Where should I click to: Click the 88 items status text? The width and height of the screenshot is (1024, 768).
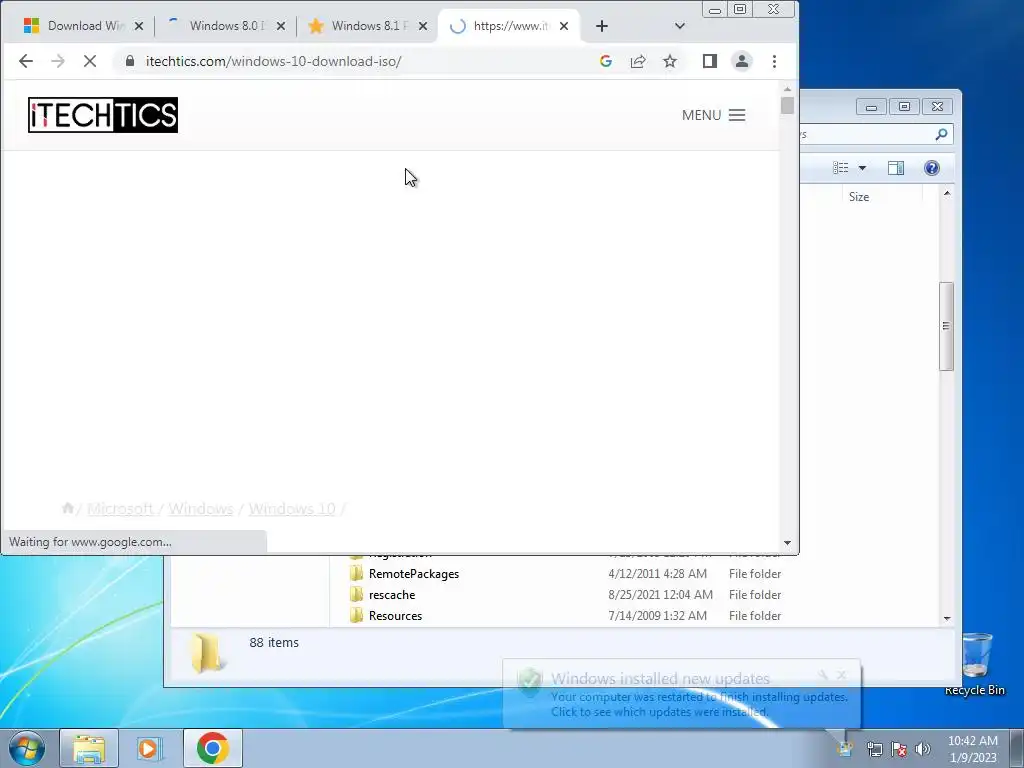[274, 643]
